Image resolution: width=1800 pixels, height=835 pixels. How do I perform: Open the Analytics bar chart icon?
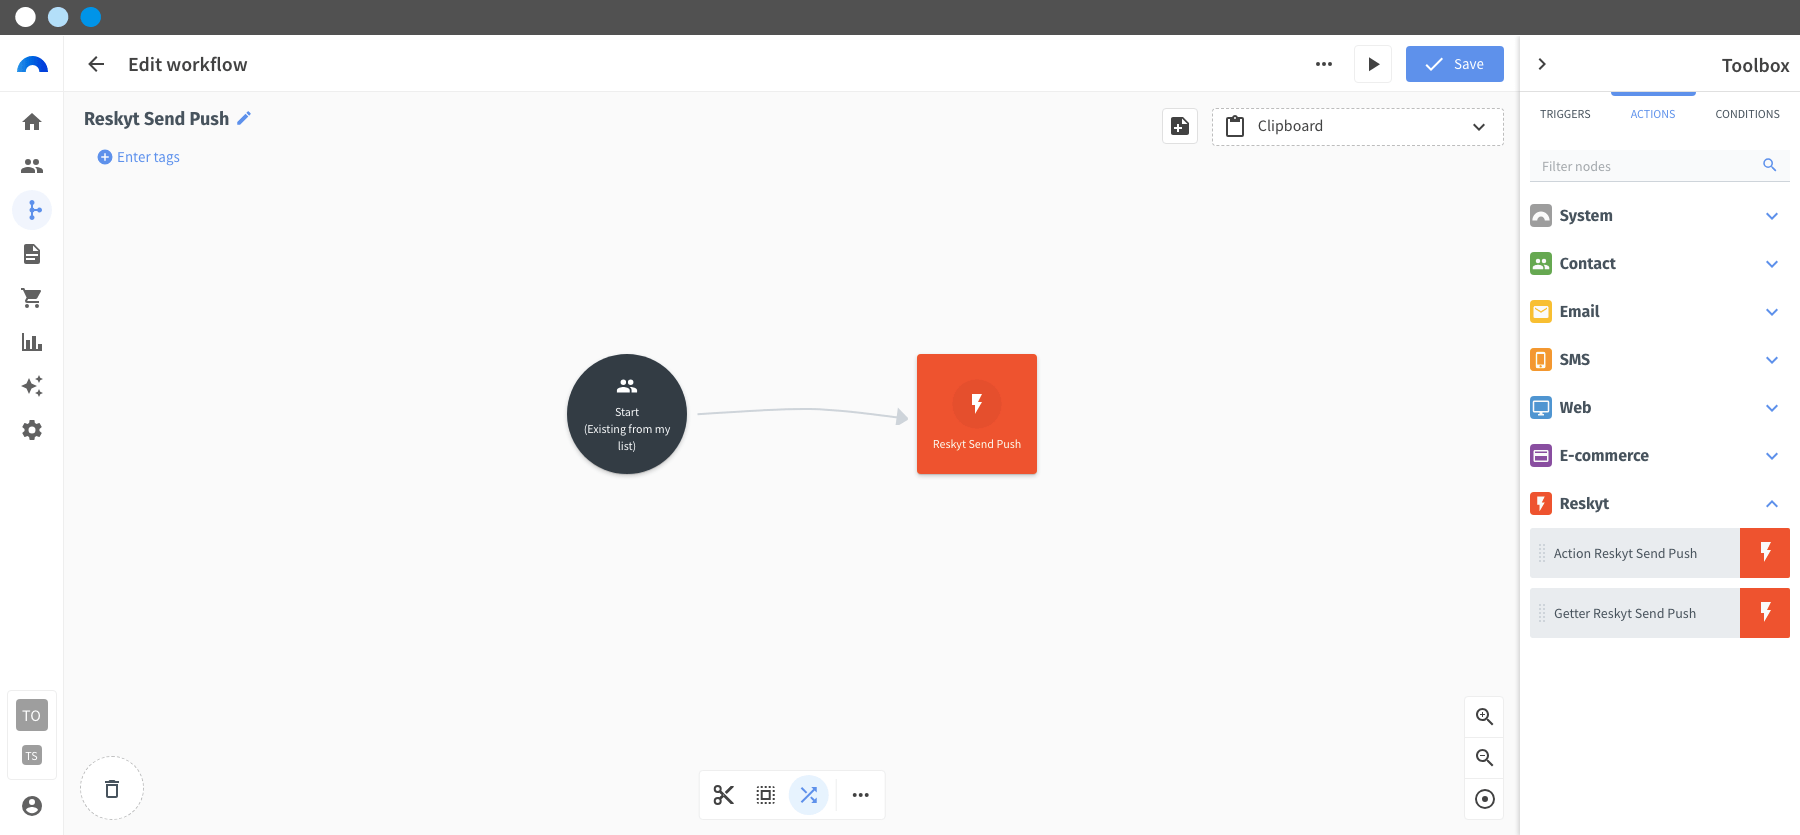click(x=32, y=342)
